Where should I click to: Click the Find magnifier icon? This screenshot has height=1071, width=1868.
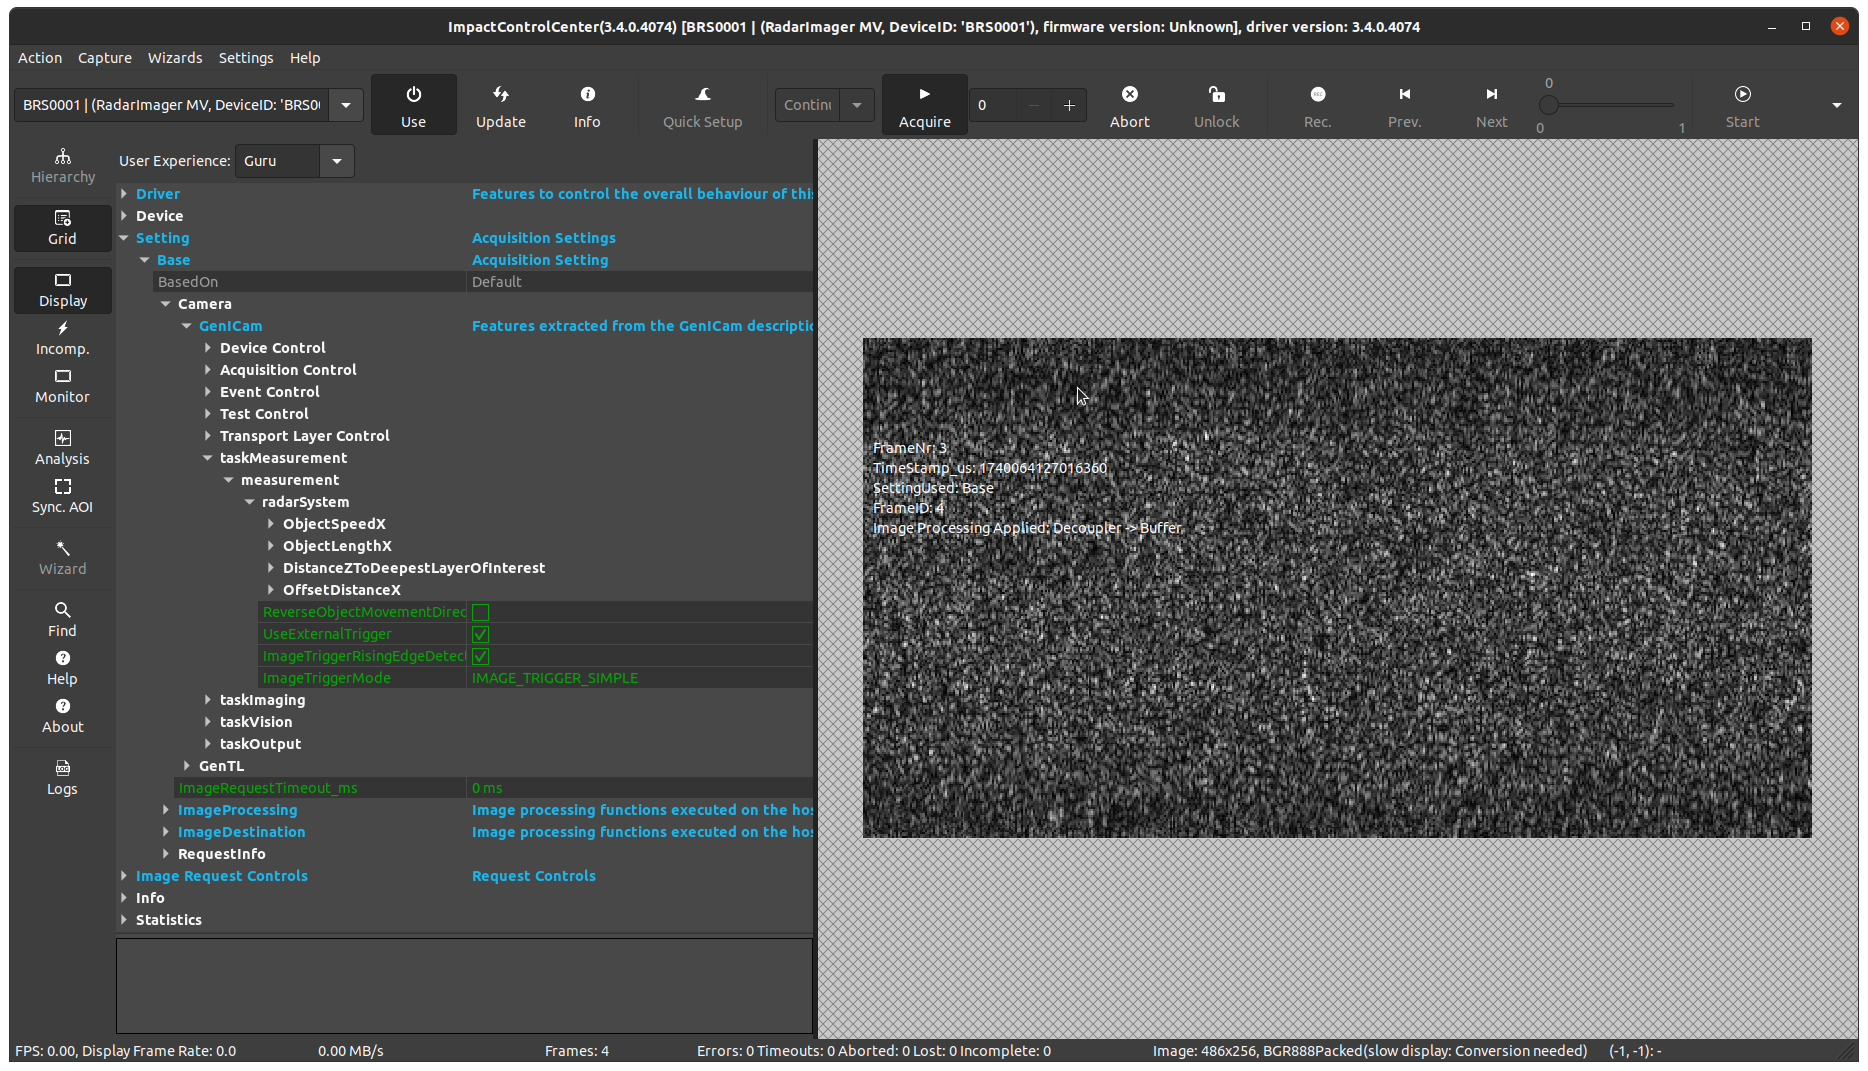63,610
